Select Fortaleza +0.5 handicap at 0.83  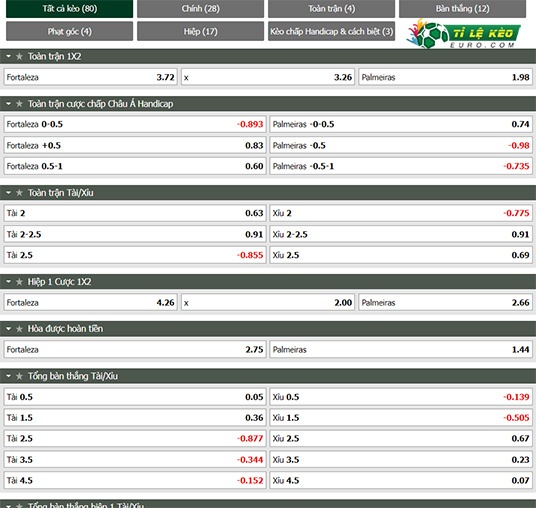click(x=135, y=145)
